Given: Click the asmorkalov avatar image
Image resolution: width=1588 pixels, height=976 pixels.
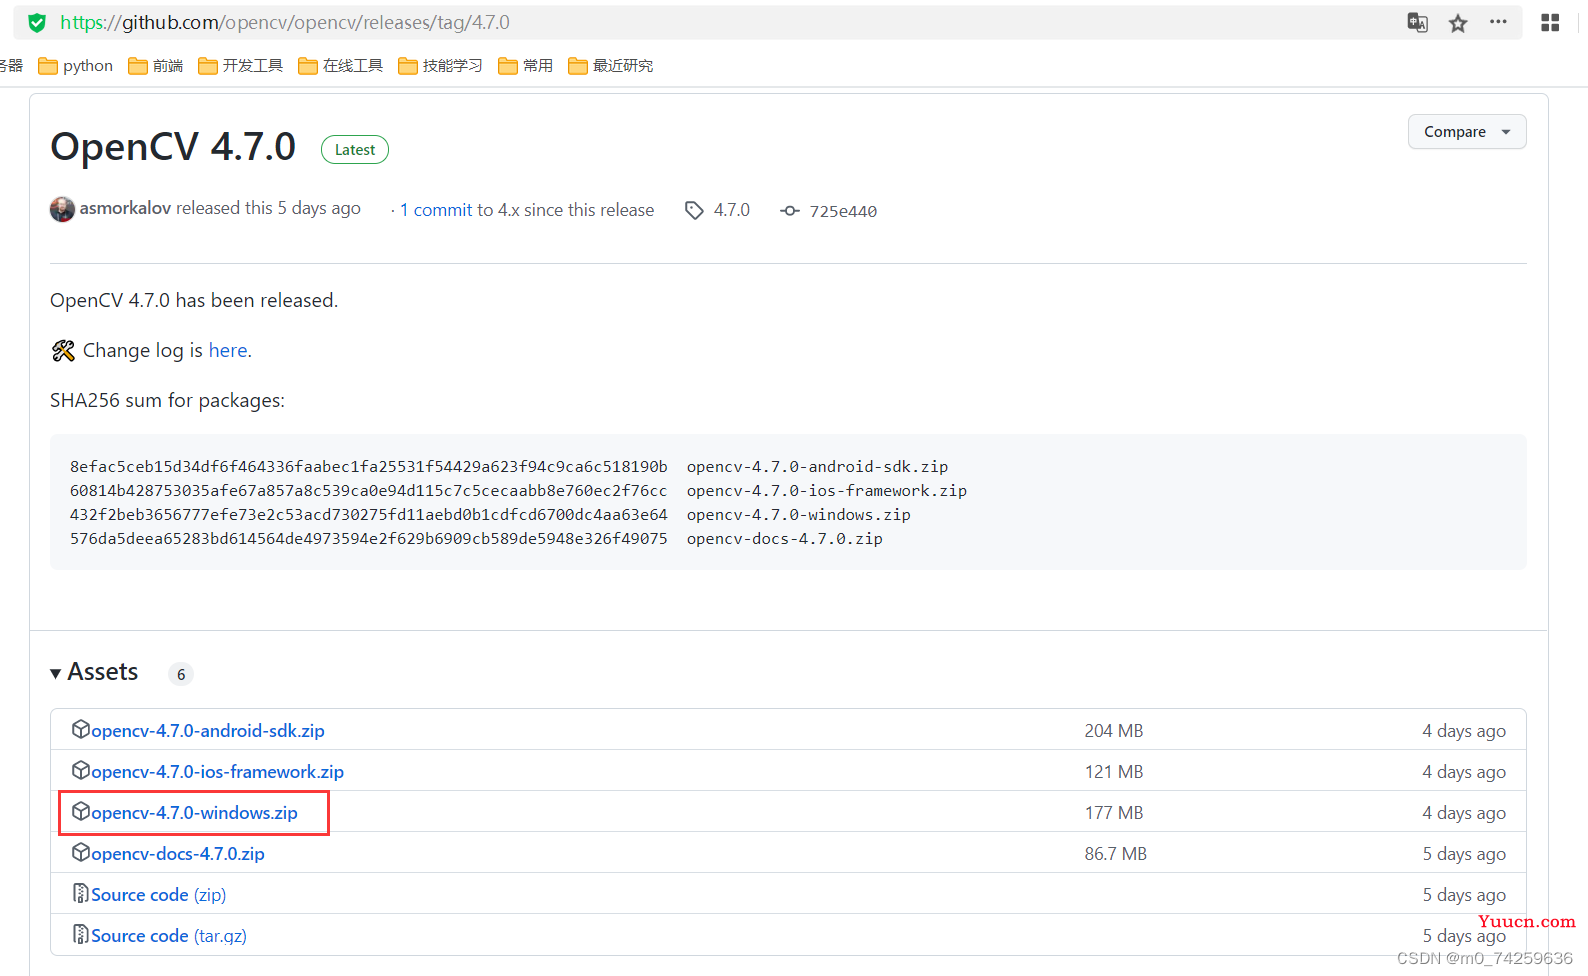Looking at the screenshot, I should pos(62,209).
